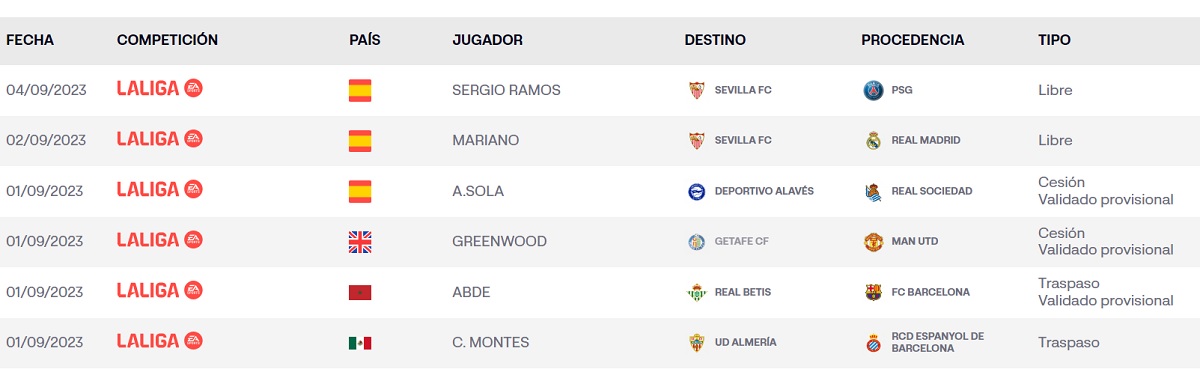Click the Man Utd club logo
Viewport: 1200px width, 372px height.
pyautogui.click(x=873, y=242)
